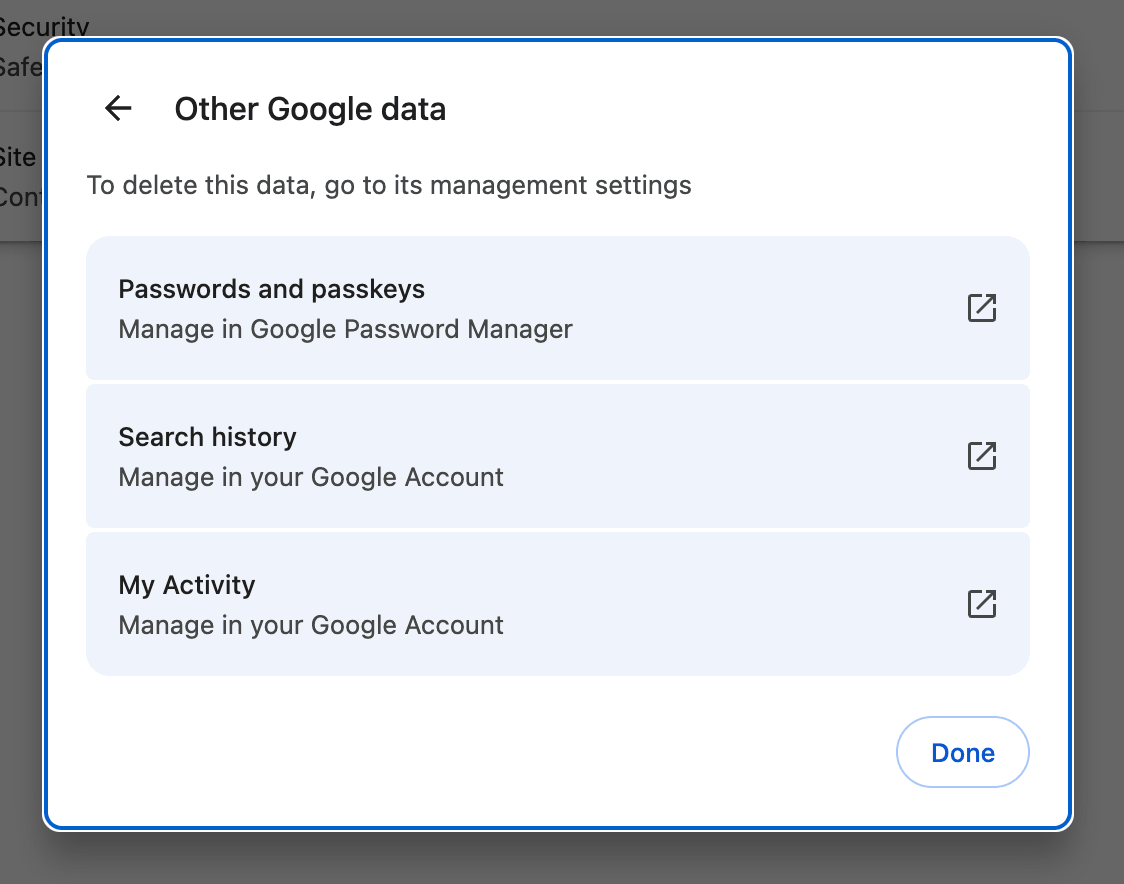Go back using the left arrow icon
1124x884 pixels.
point(118,109)
